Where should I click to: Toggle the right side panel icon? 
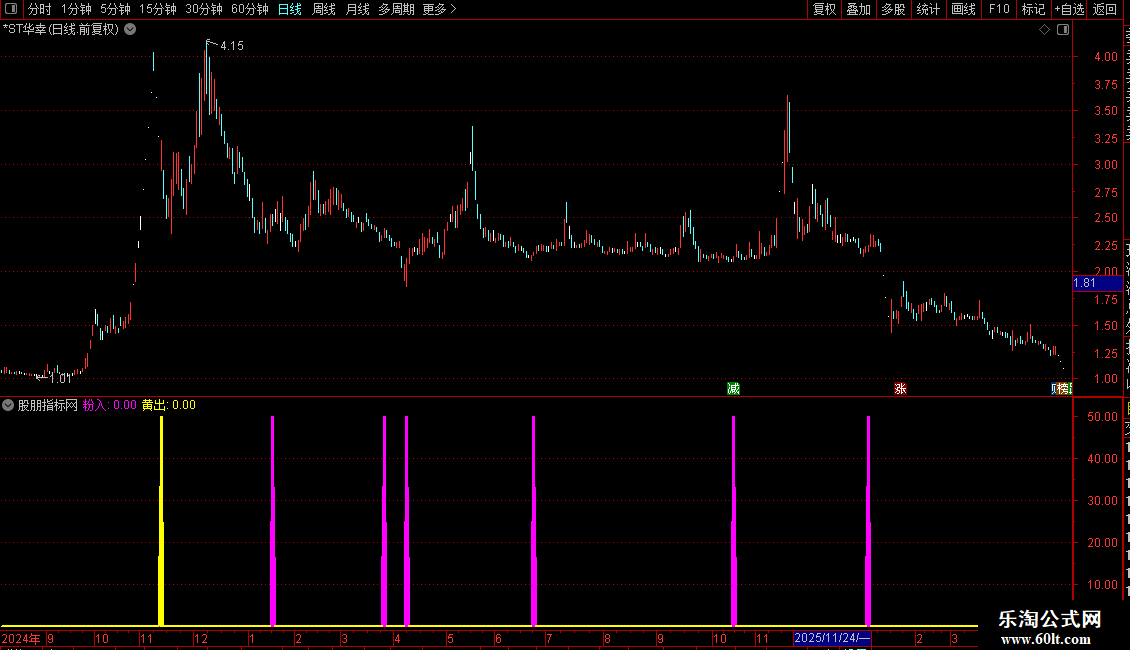pos(1063,30)
